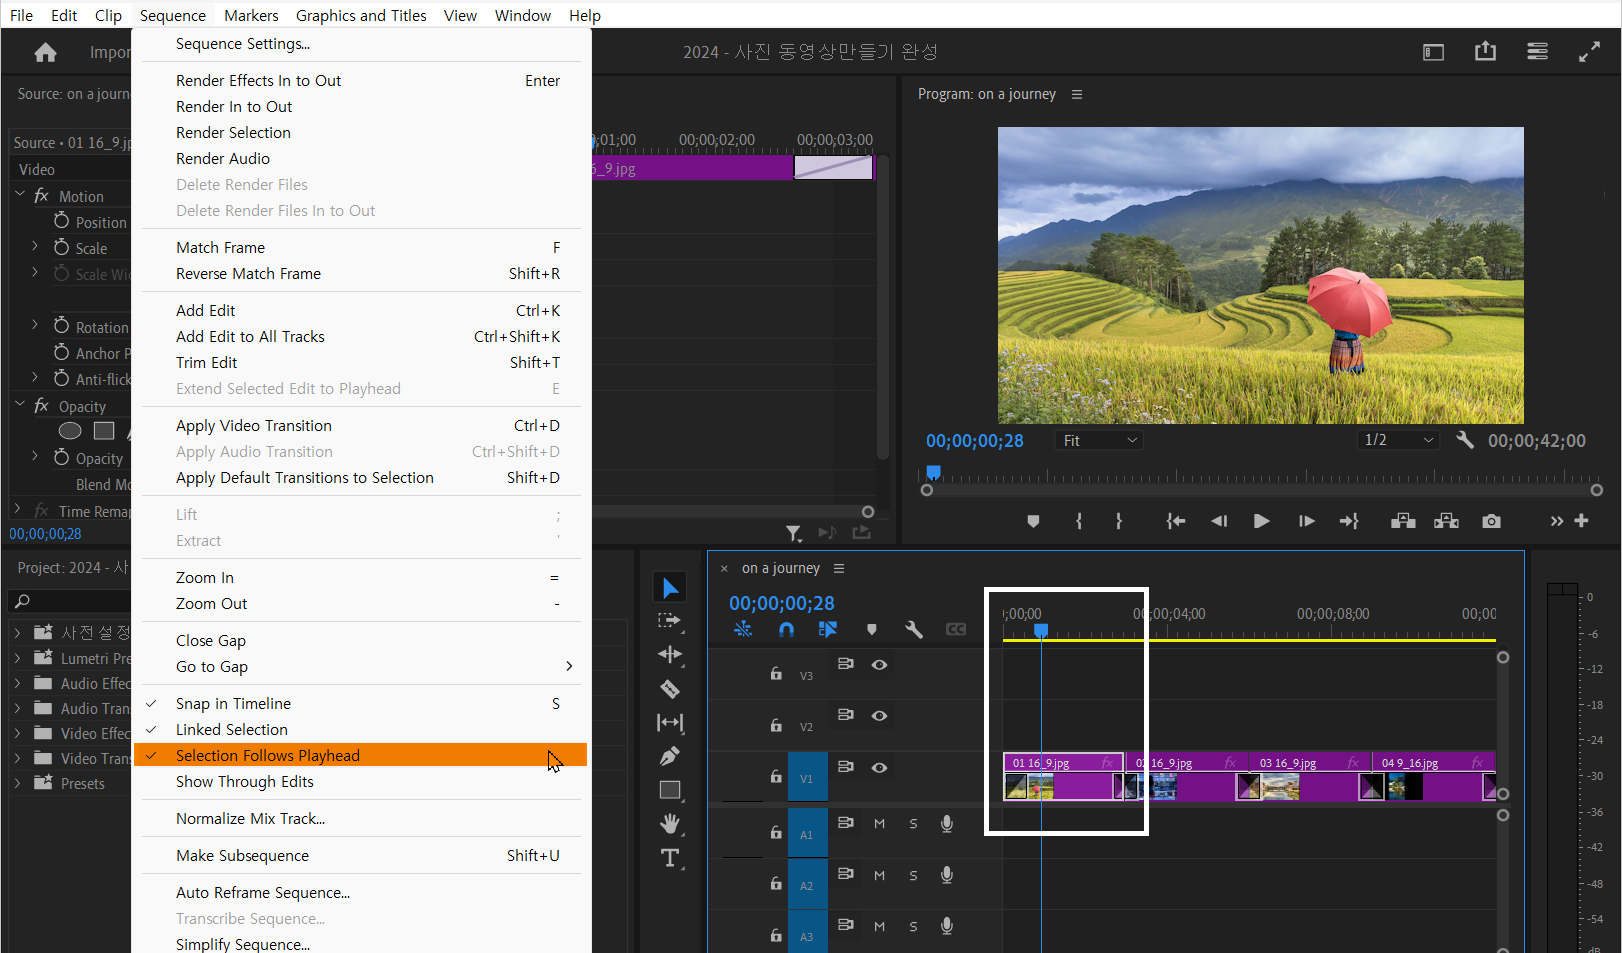Screen dimensions: 1622x953
Task: Maximize video output full screen icon
Action: [1590, 52]
